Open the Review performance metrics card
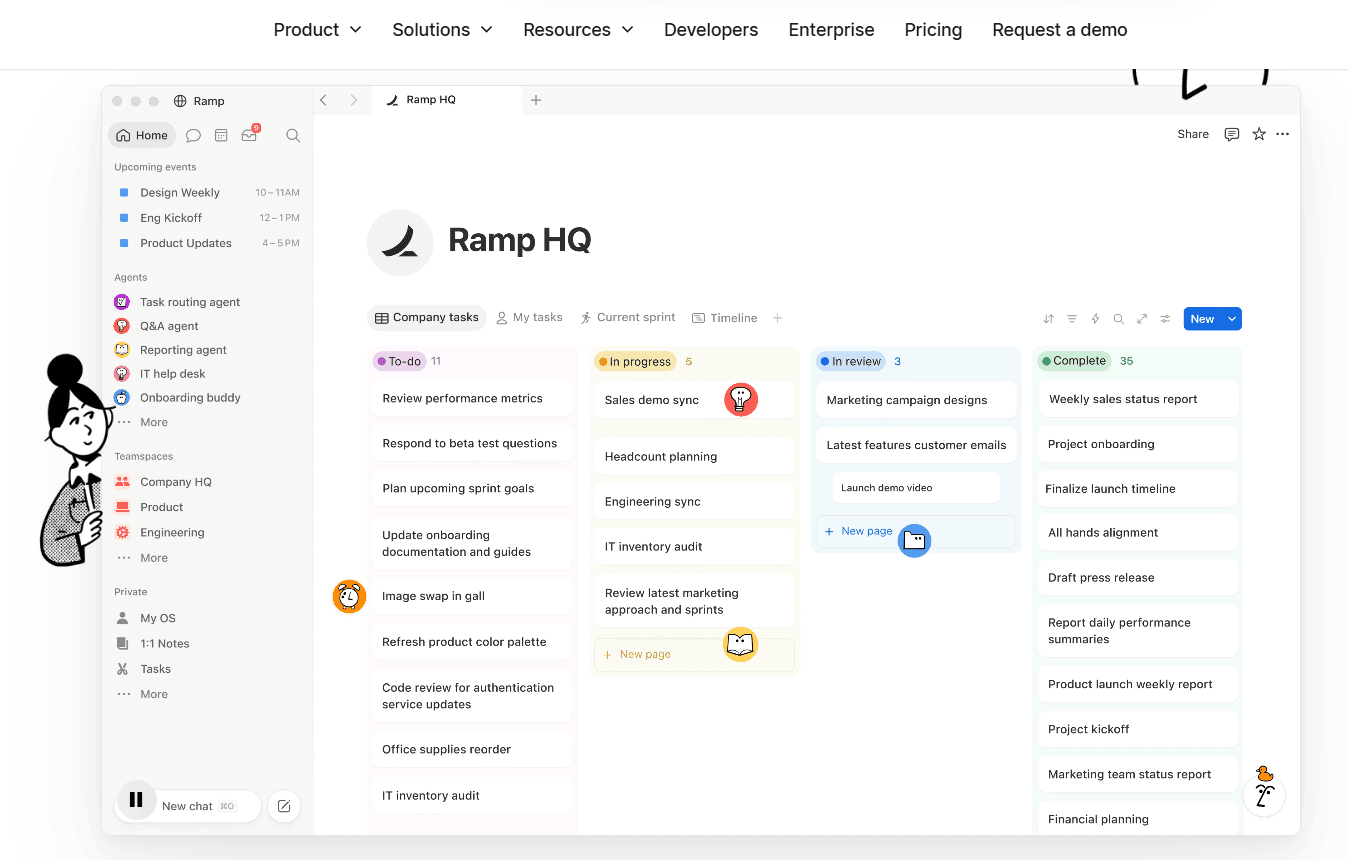Image resolution: width=1349 pixels, height=860 pixels. coord(473,398)
